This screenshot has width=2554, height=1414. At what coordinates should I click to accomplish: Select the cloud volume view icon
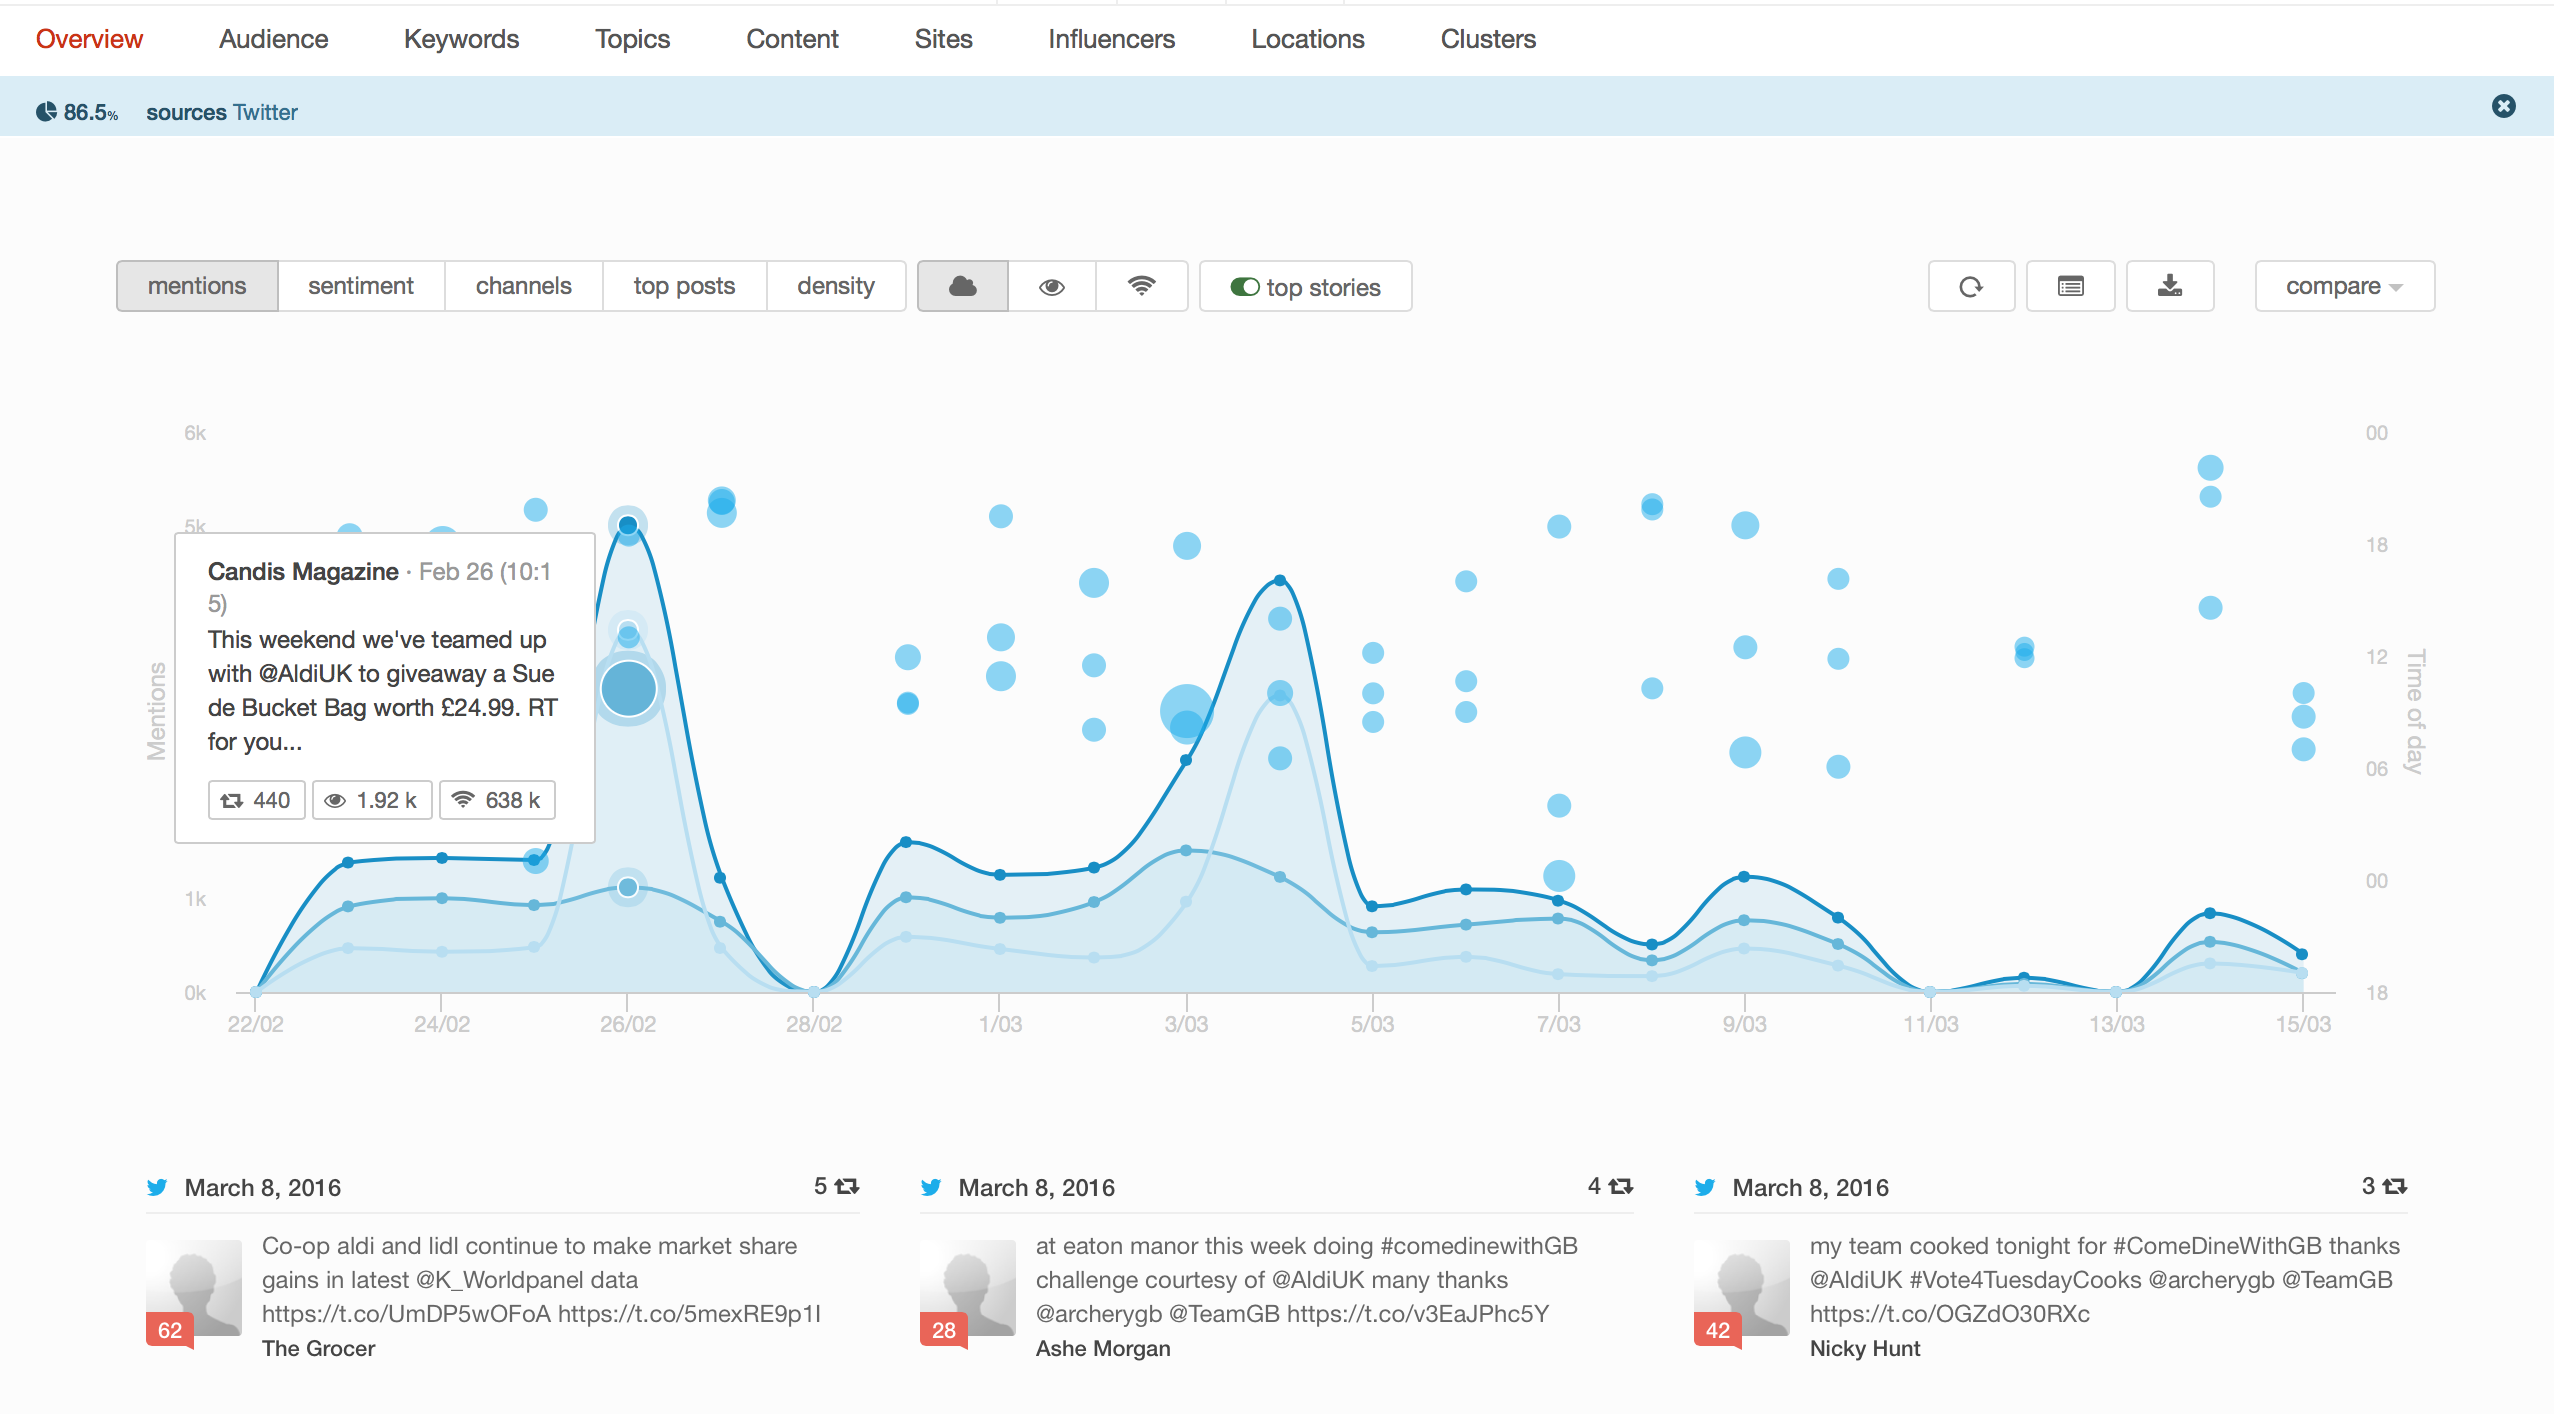click(x=962, y=287)
